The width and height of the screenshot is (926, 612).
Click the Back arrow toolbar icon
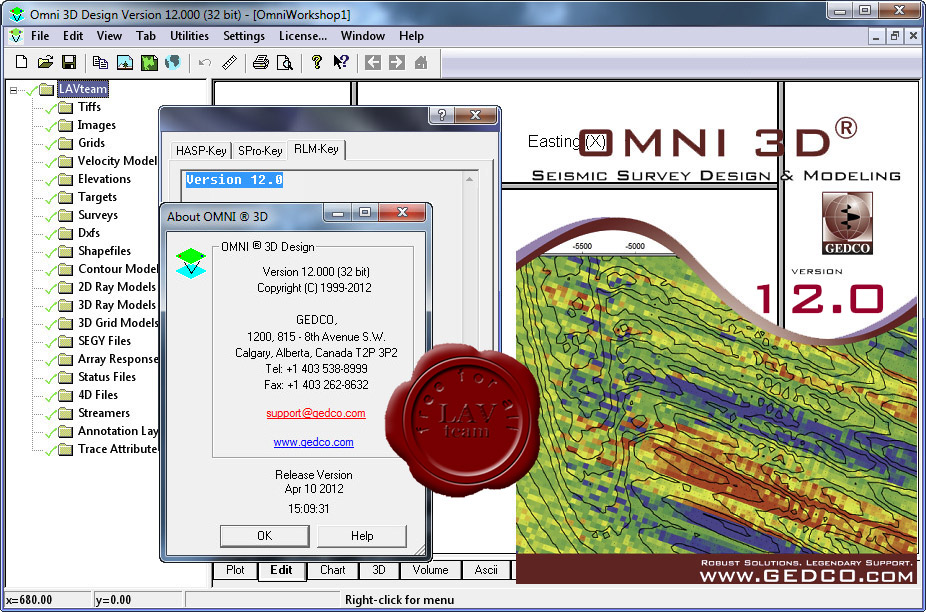pos(373,62)
